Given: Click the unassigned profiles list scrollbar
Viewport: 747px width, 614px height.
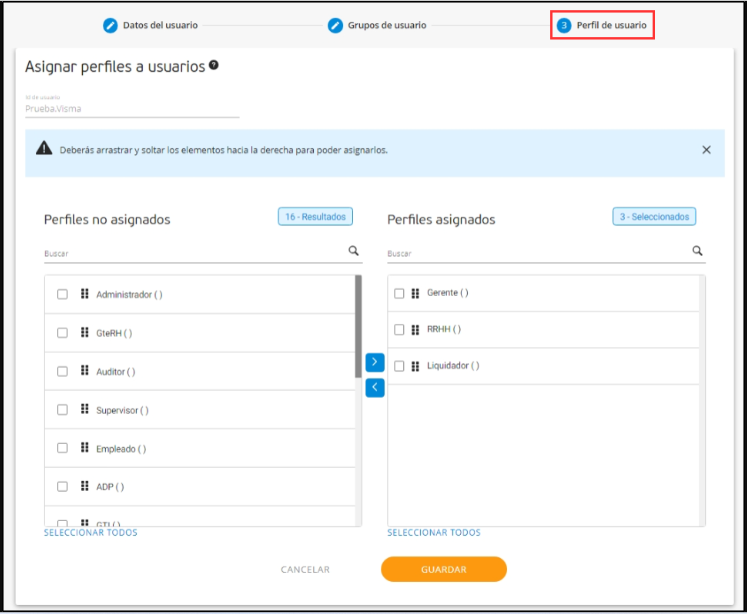Looking at the screenshot, I should coord(358,326).
